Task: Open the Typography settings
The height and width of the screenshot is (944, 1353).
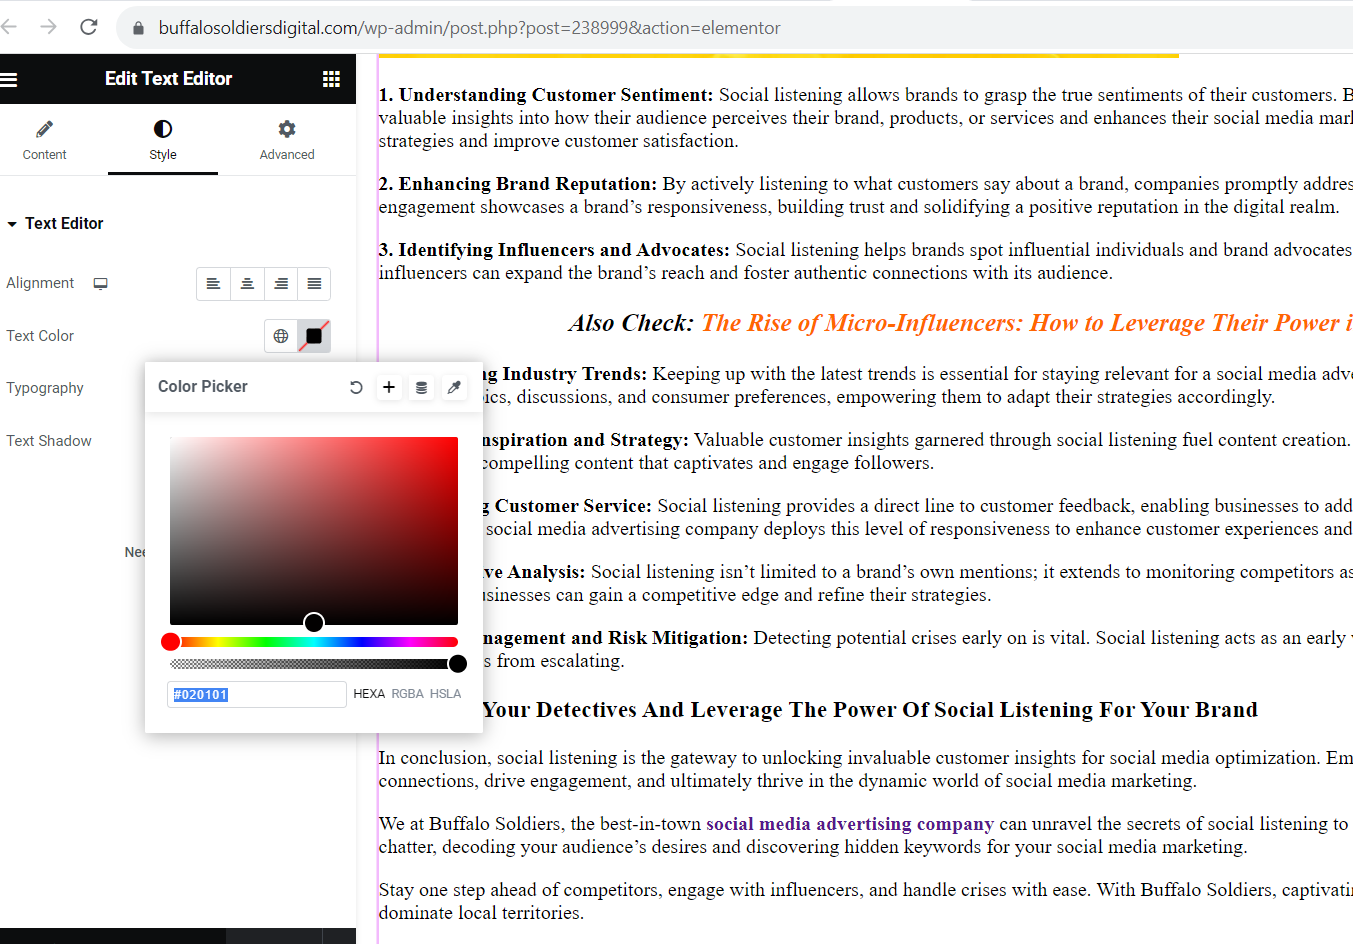Action: click(x=45, y=388)
